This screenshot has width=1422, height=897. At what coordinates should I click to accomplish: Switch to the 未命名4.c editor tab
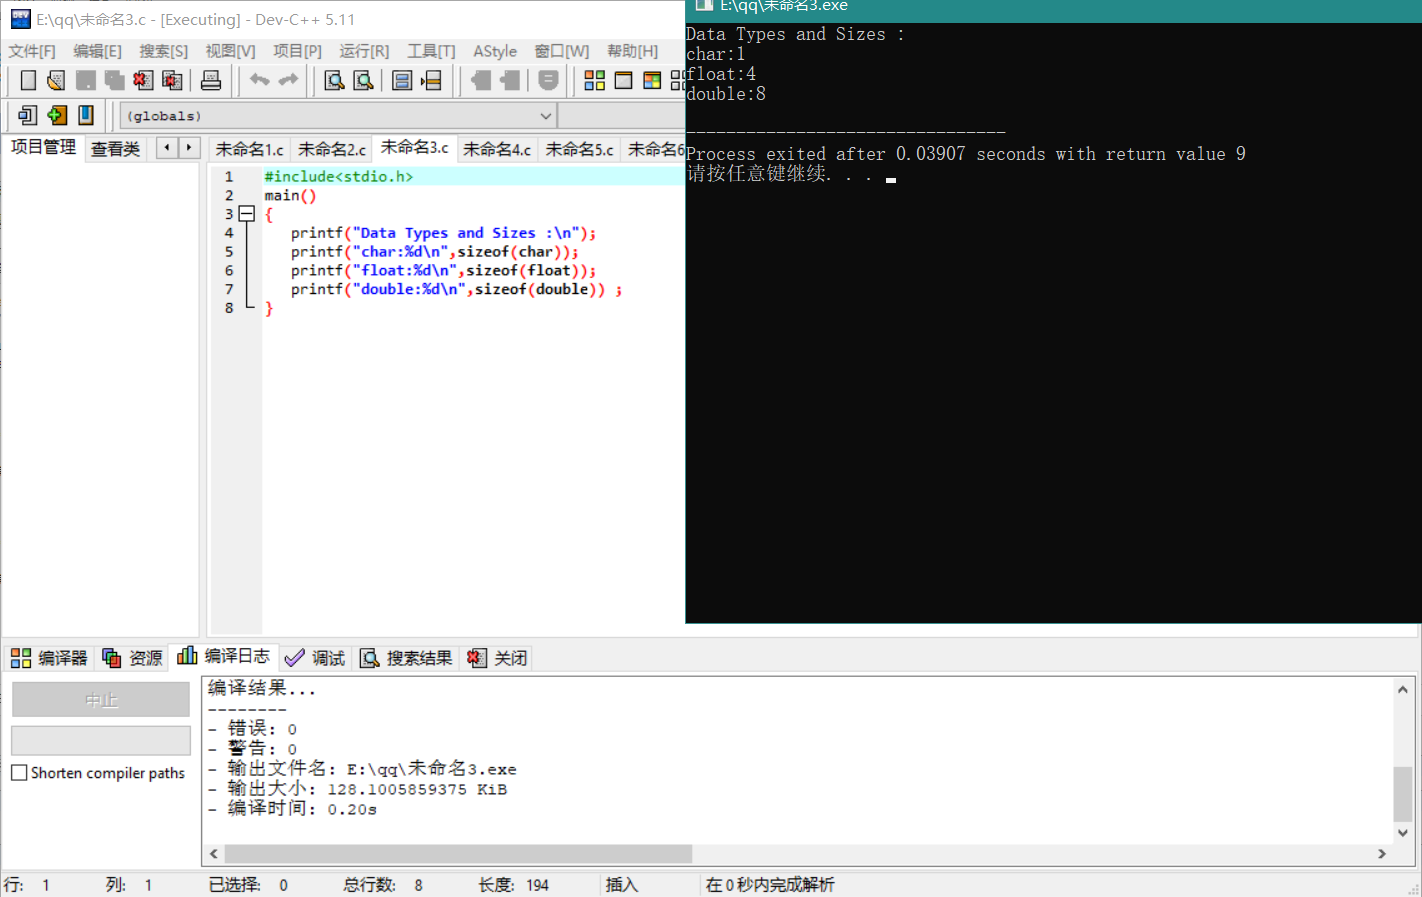point(497,150)
